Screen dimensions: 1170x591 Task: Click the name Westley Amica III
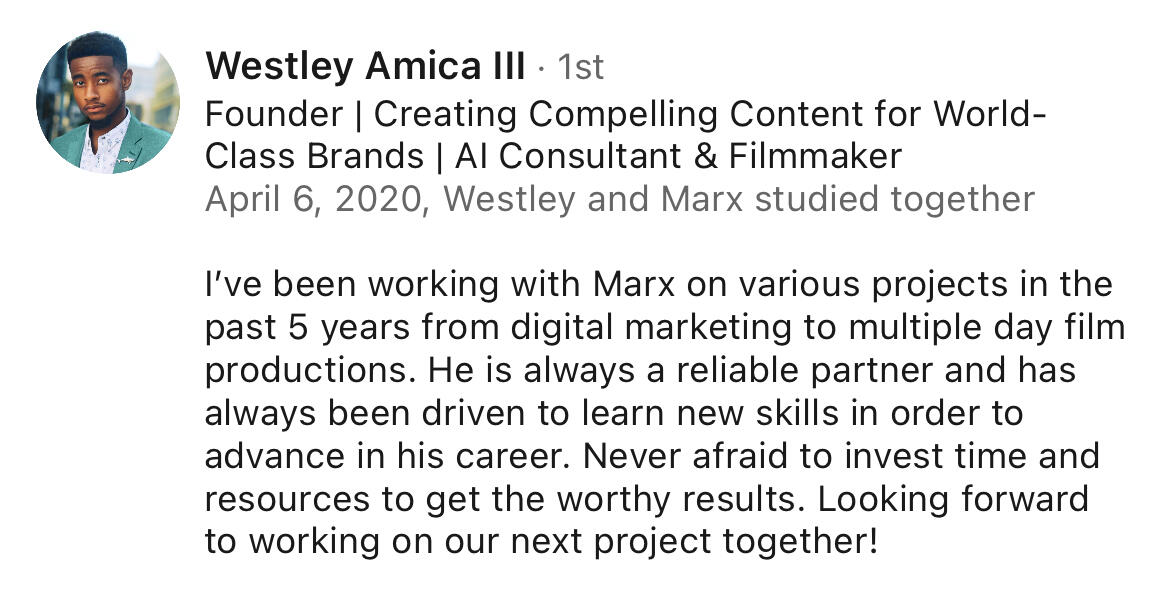tap(365, 67)
